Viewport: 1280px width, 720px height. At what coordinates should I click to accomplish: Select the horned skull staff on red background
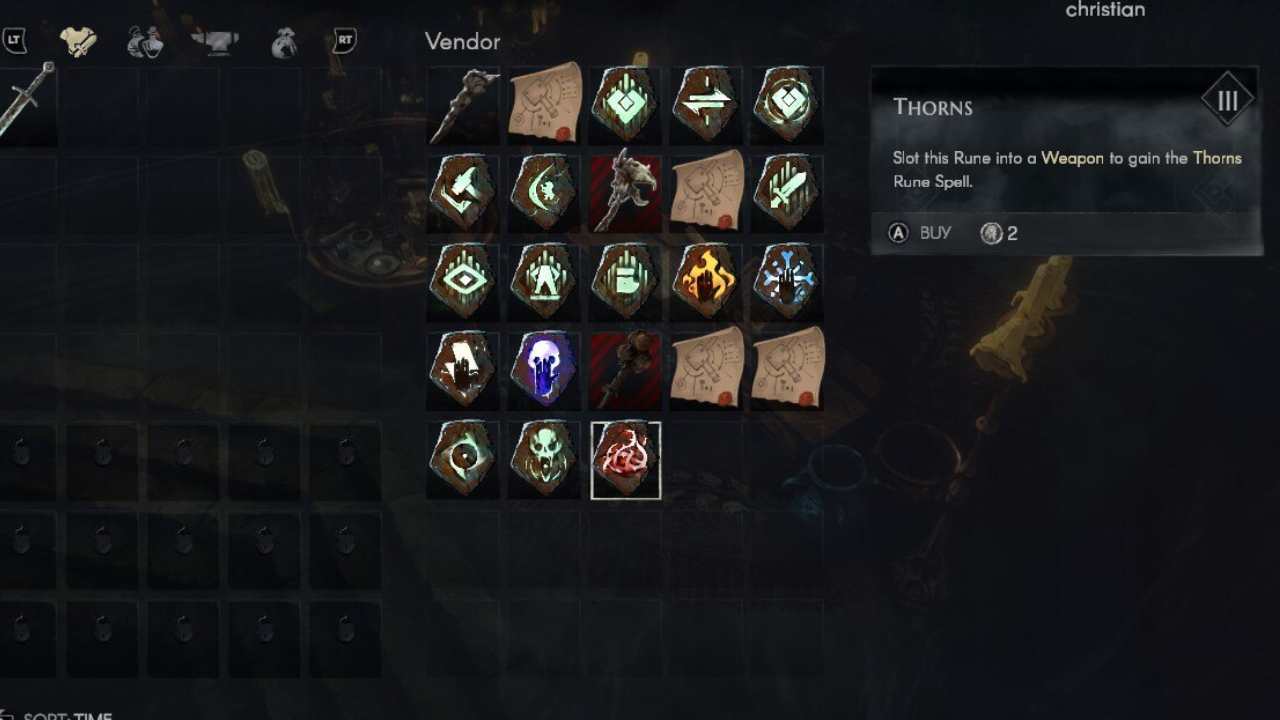click(x=626, y=192)
